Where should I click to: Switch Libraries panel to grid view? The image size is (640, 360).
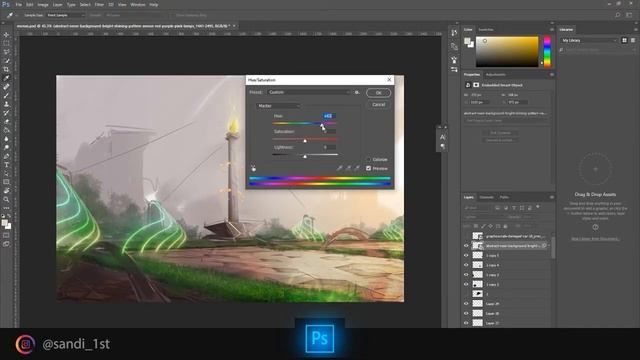(624, 40)
